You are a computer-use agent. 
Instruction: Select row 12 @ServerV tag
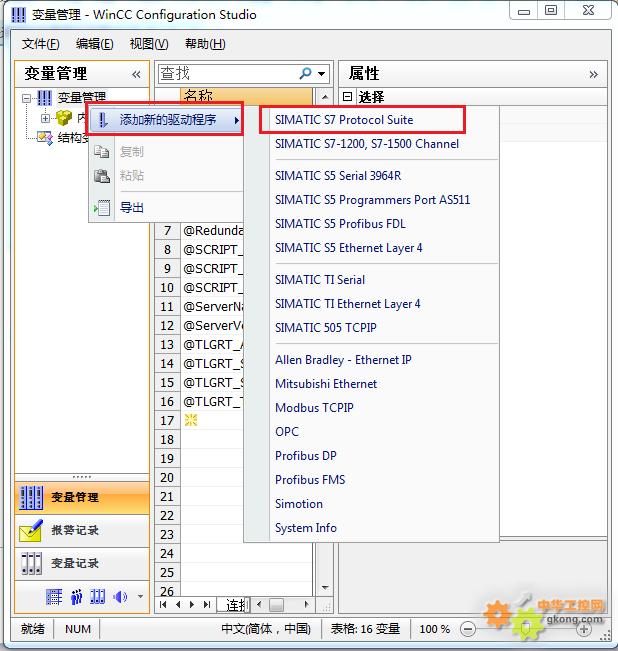[x=212, y=326]
